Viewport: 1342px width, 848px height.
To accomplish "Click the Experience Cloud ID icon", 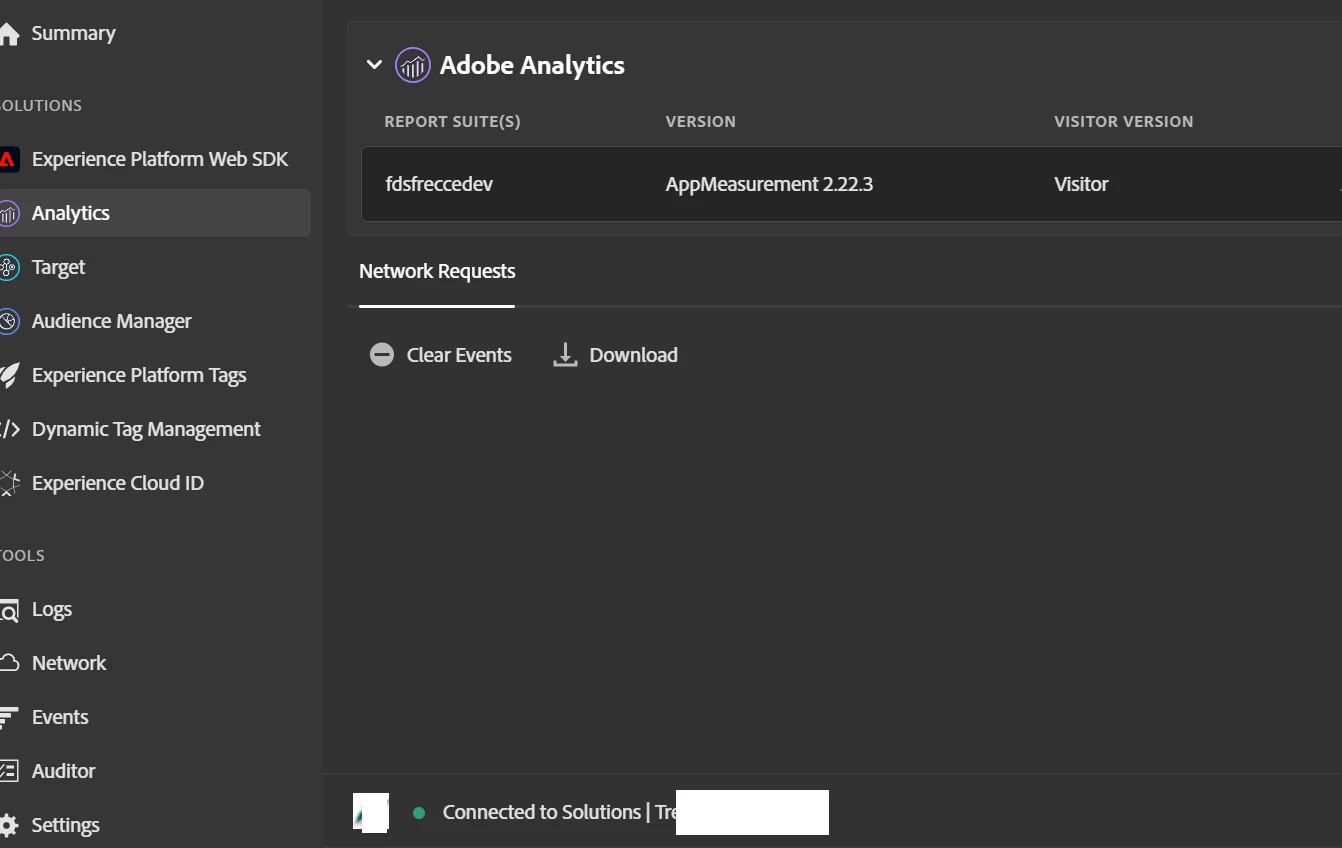I will coord(9,483).
